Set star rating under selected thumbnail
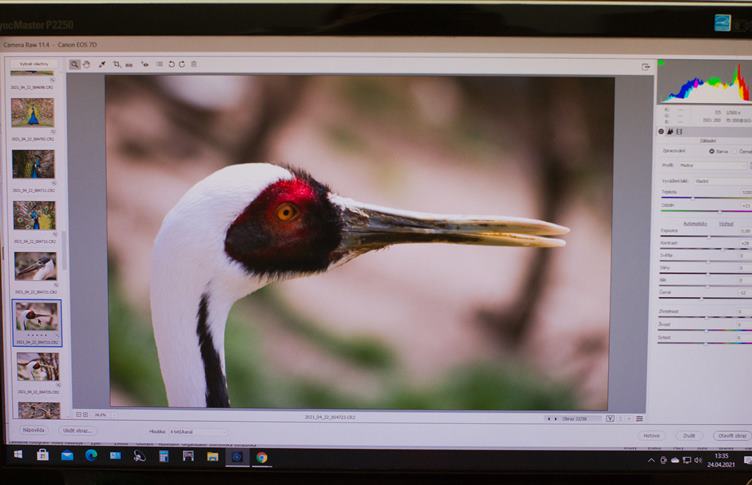 pos(37,335)
